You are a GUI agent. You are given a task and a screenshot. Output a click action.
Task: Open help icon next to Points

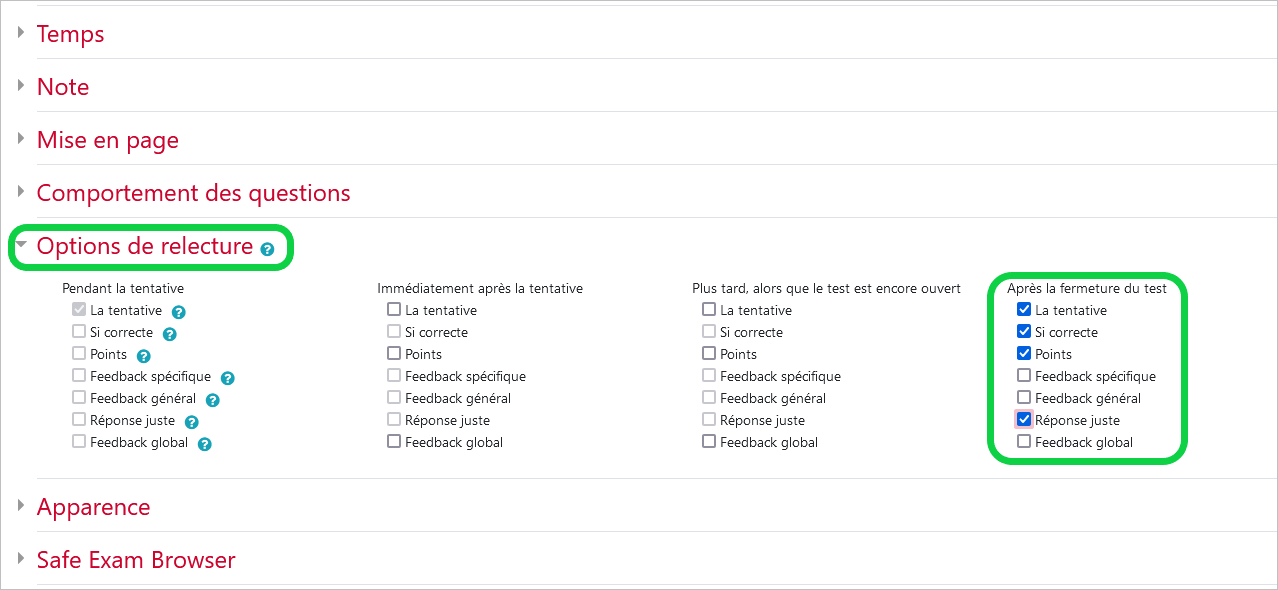pos(143,356)
